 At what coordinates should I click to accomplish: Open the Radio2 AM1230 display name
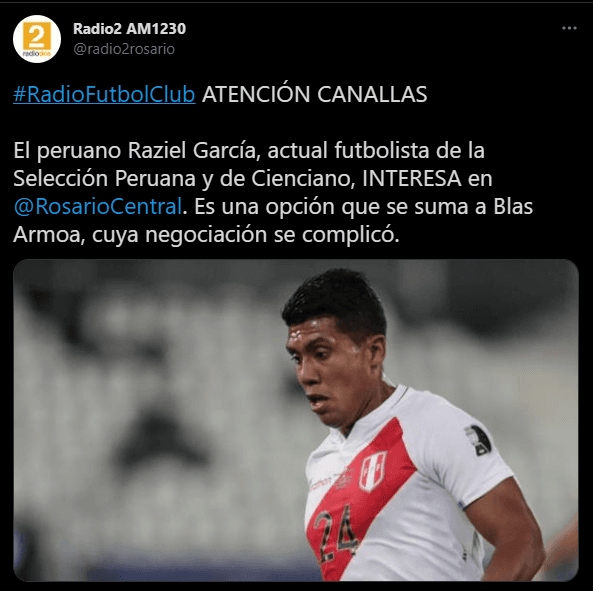pos(129,29)
